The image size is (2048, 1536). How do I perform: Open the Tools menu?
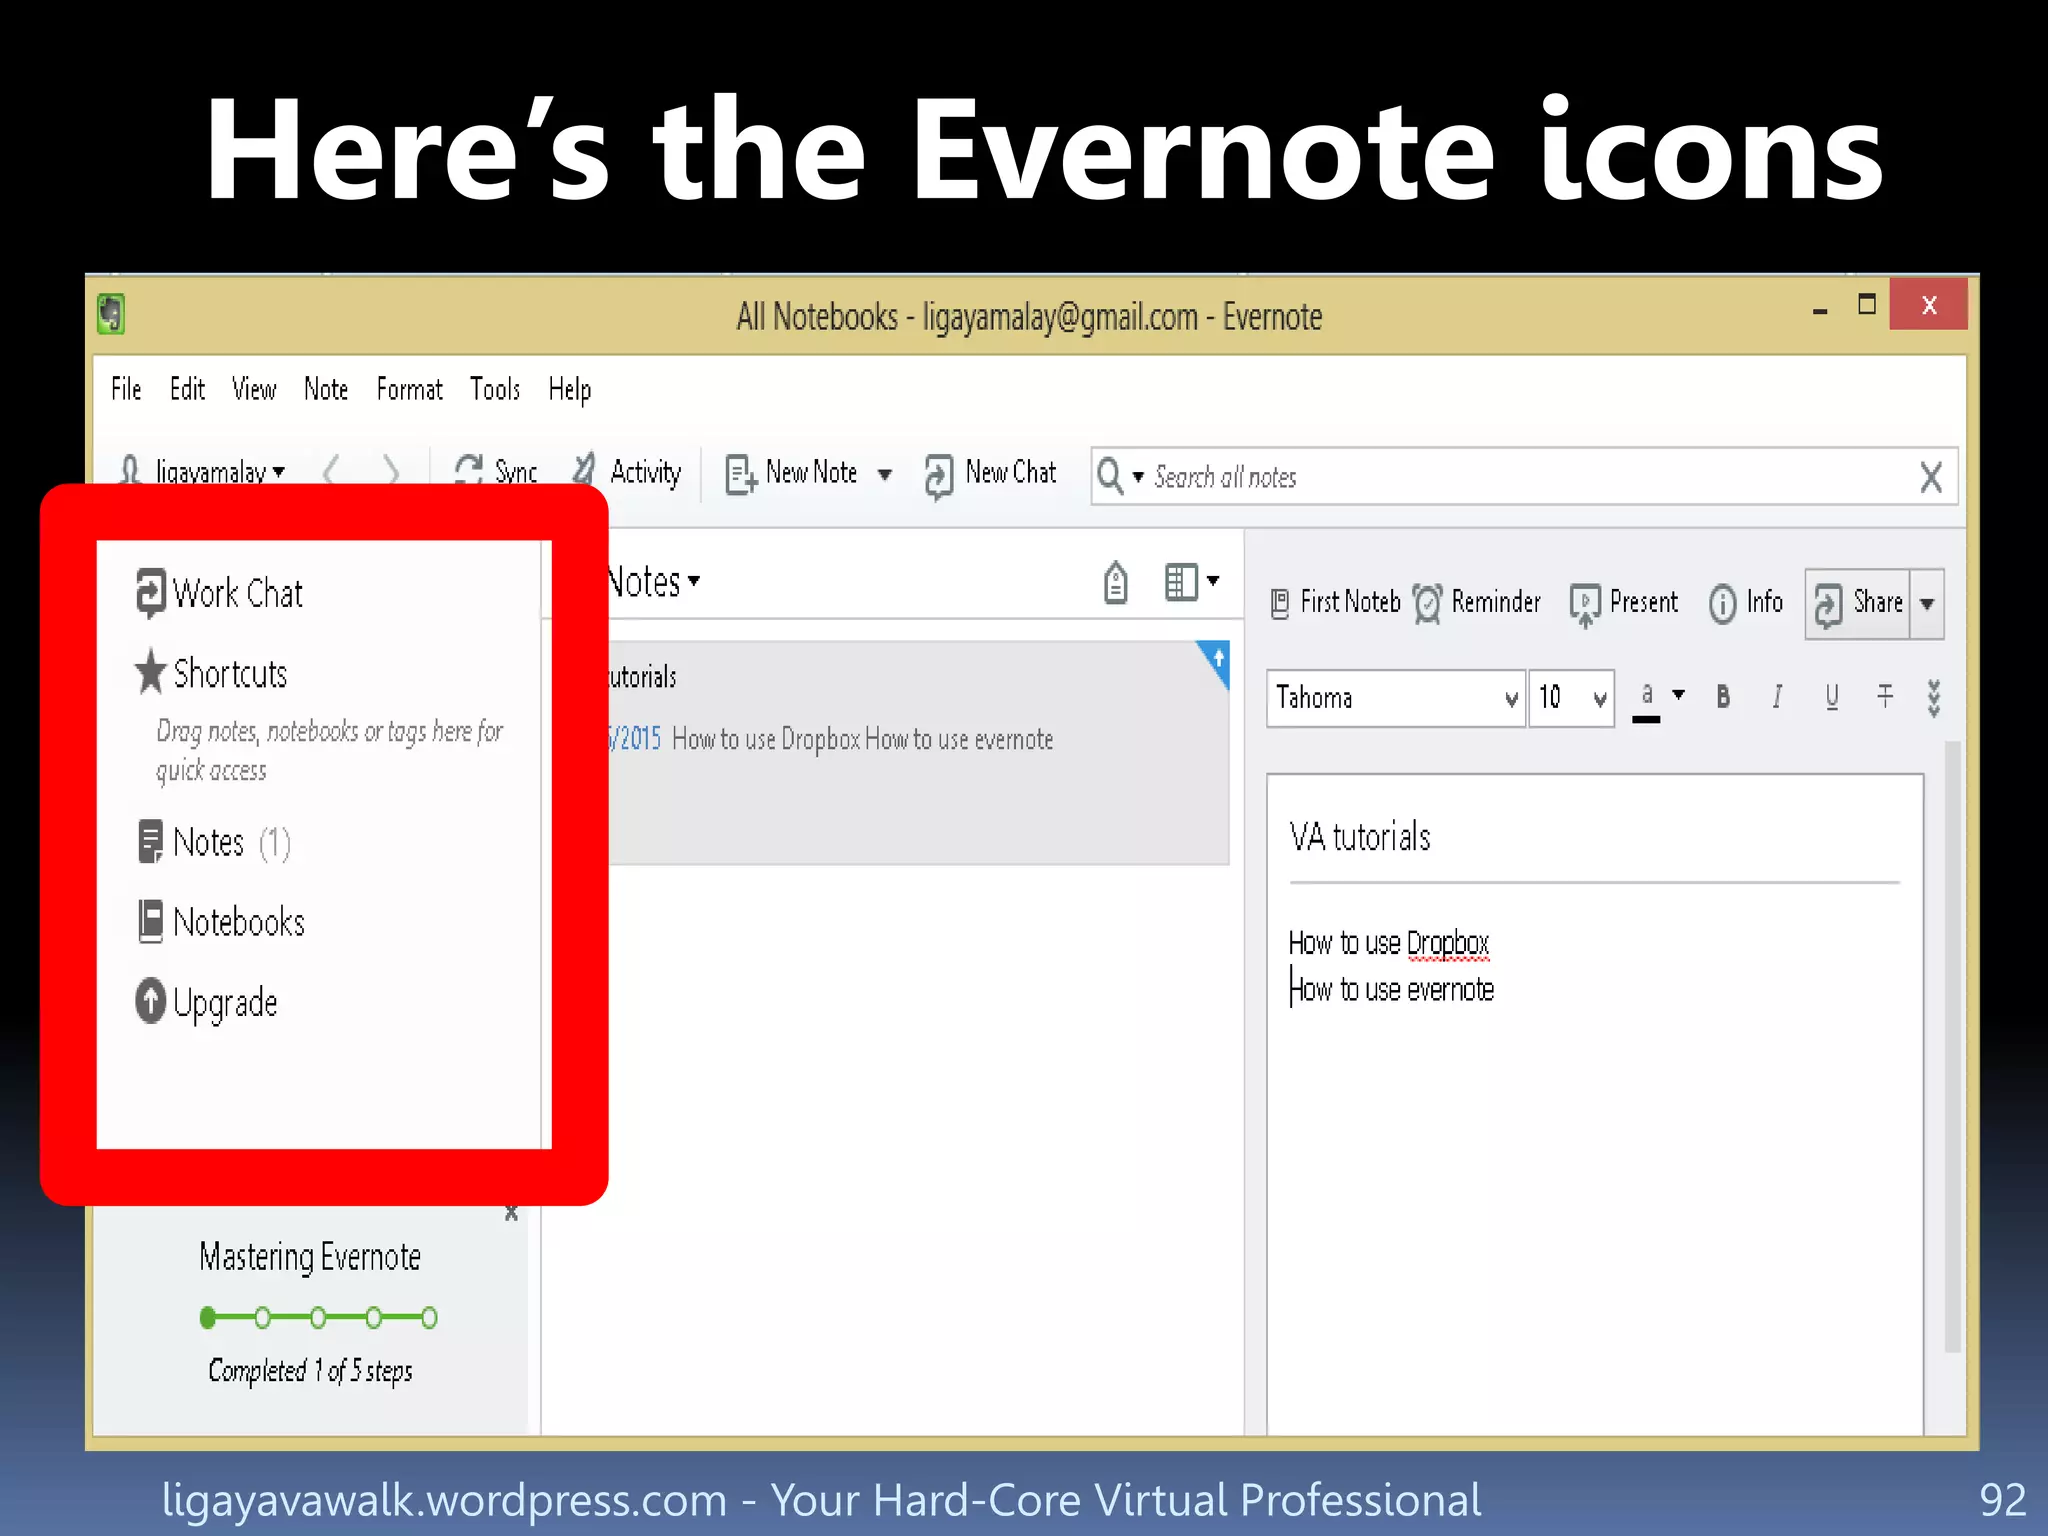(495, 389)
